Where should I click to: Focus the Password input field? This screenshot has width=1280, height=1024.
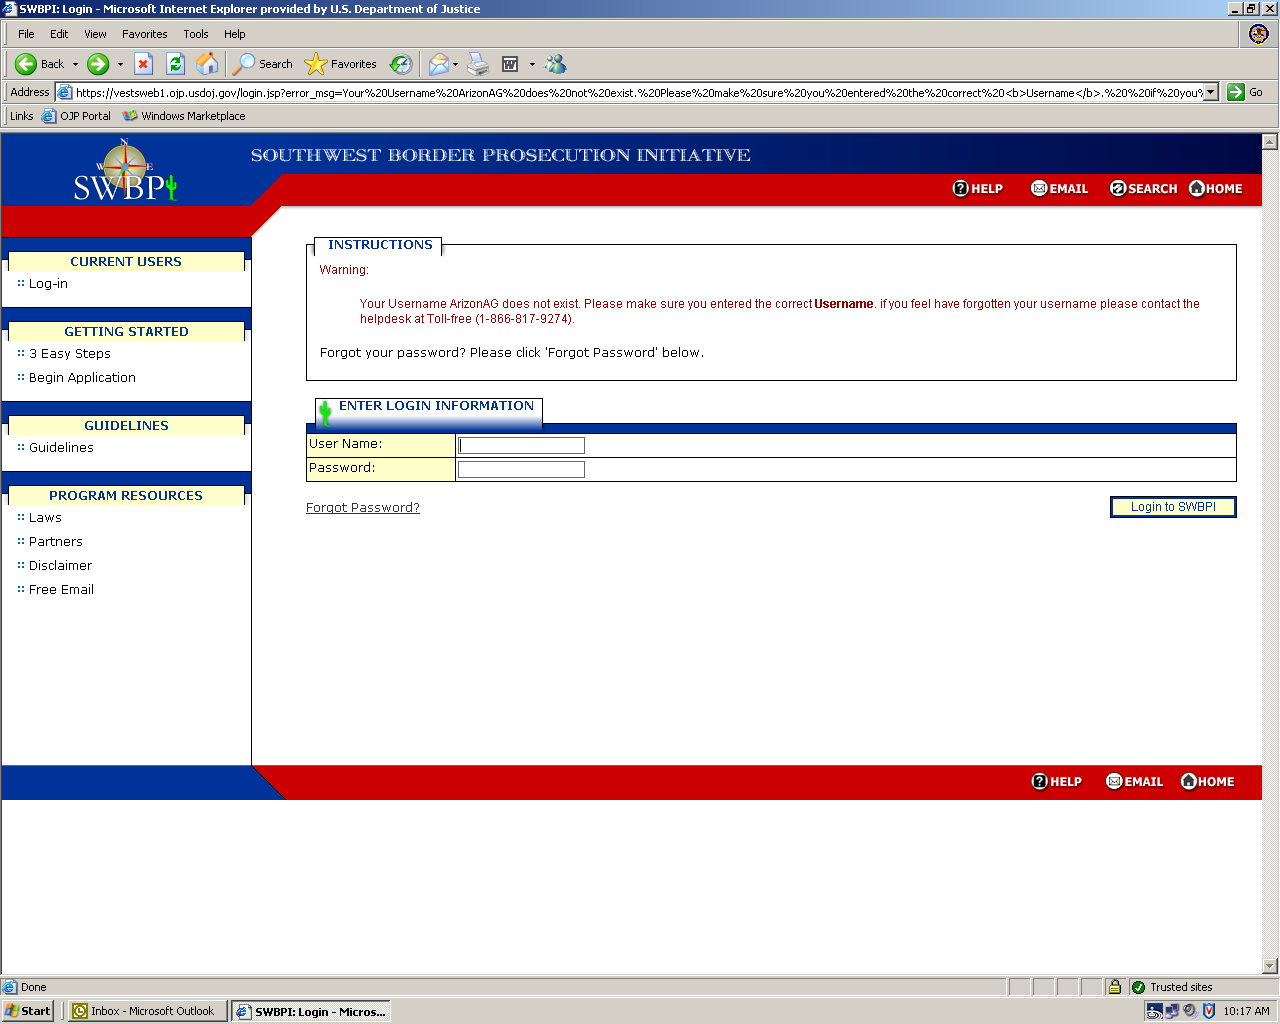click(521, 469)
